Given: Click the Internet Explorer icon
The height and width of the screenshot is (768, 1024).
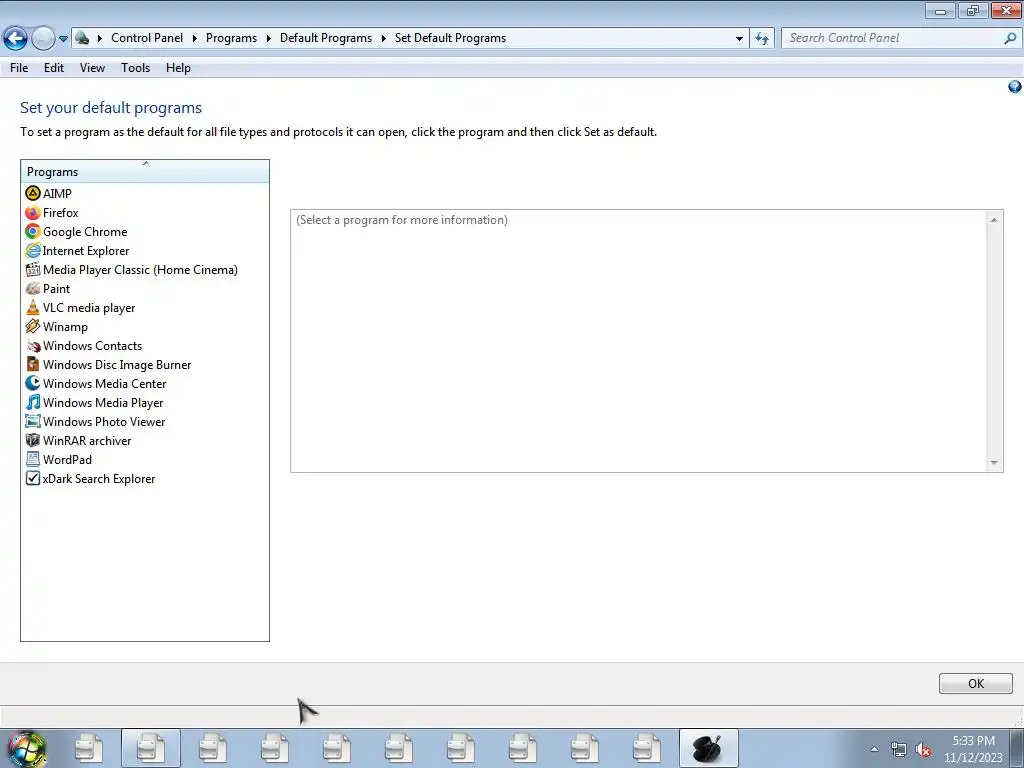Looking at the screenshot, I should tap(33, 250).
